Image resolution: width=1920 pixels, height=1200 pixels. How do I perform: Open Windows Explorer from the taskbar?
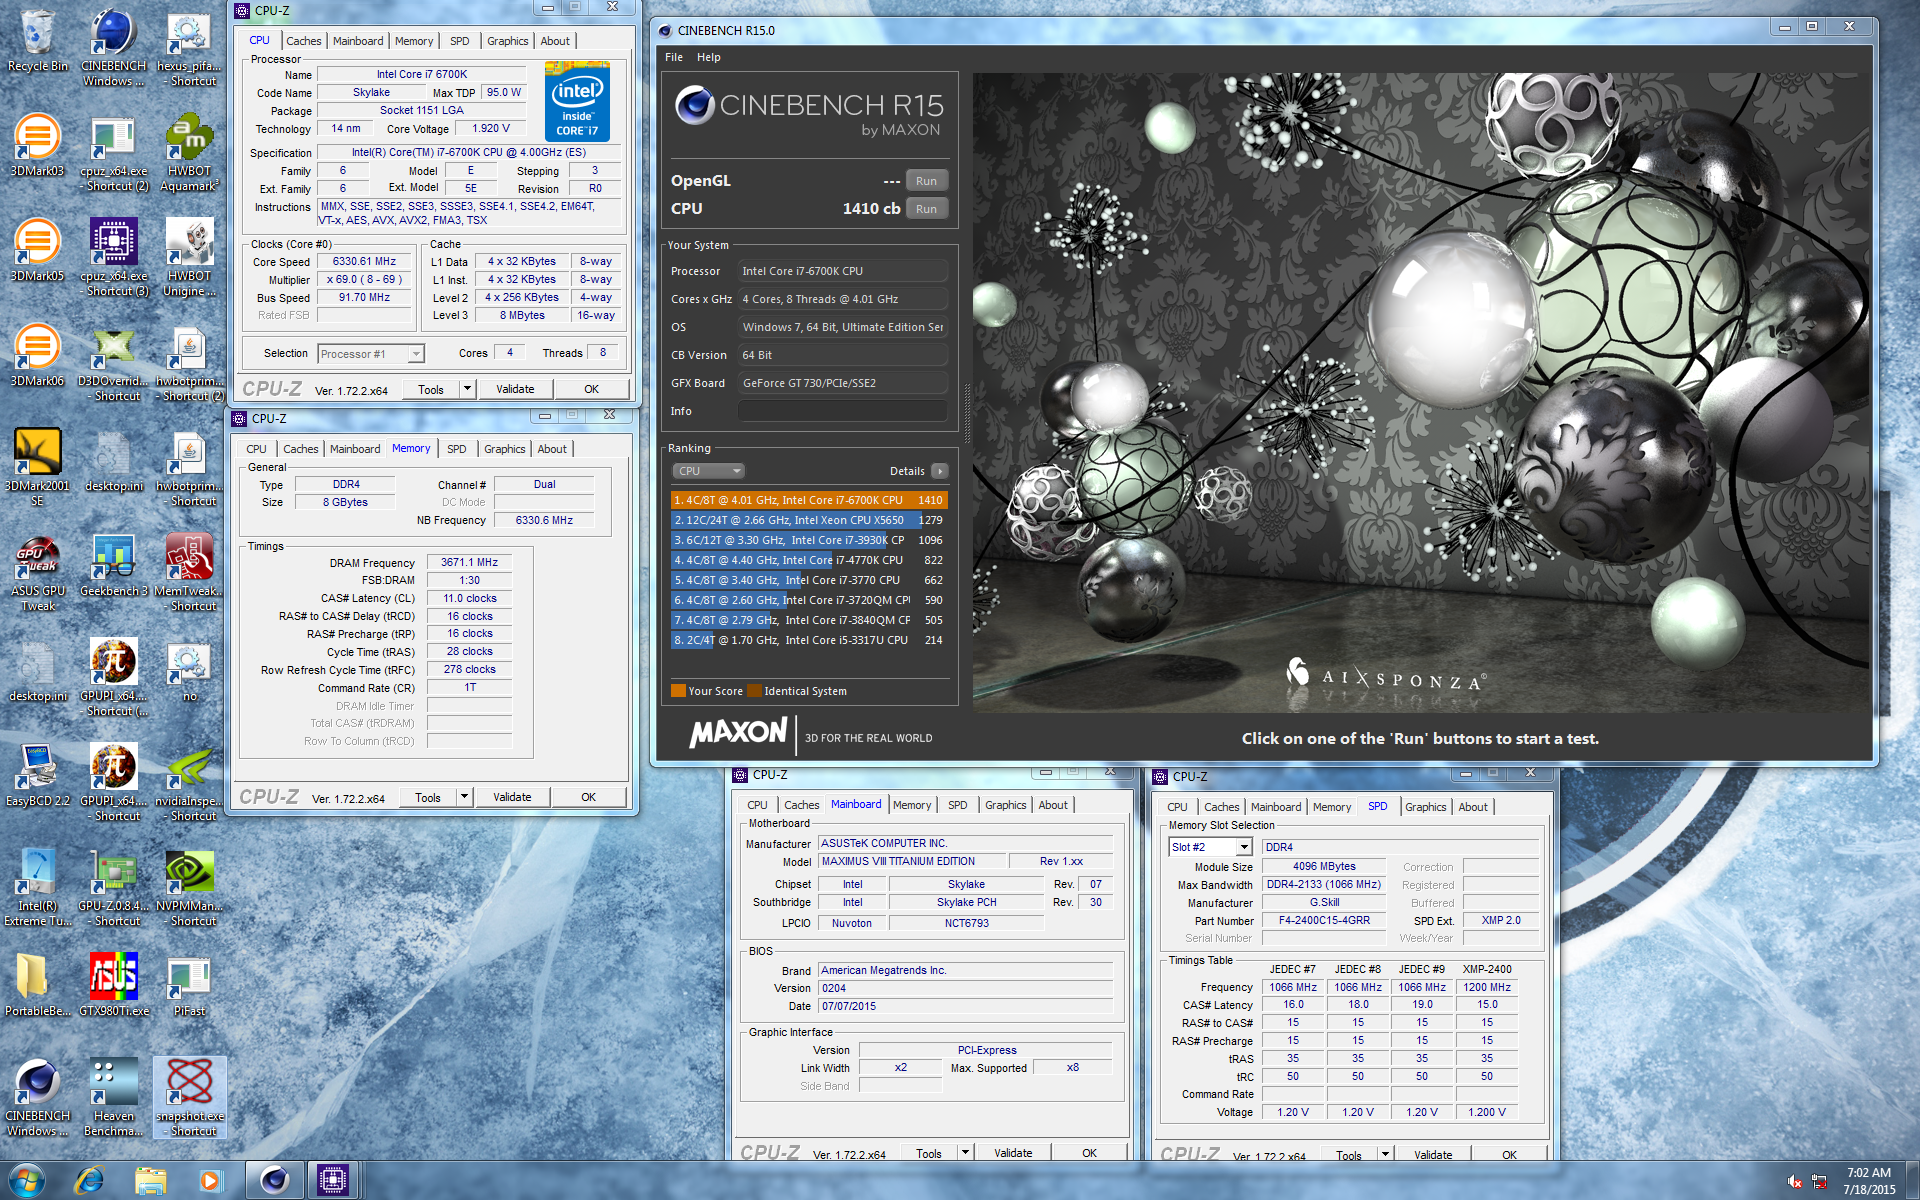click(151, 1181)
